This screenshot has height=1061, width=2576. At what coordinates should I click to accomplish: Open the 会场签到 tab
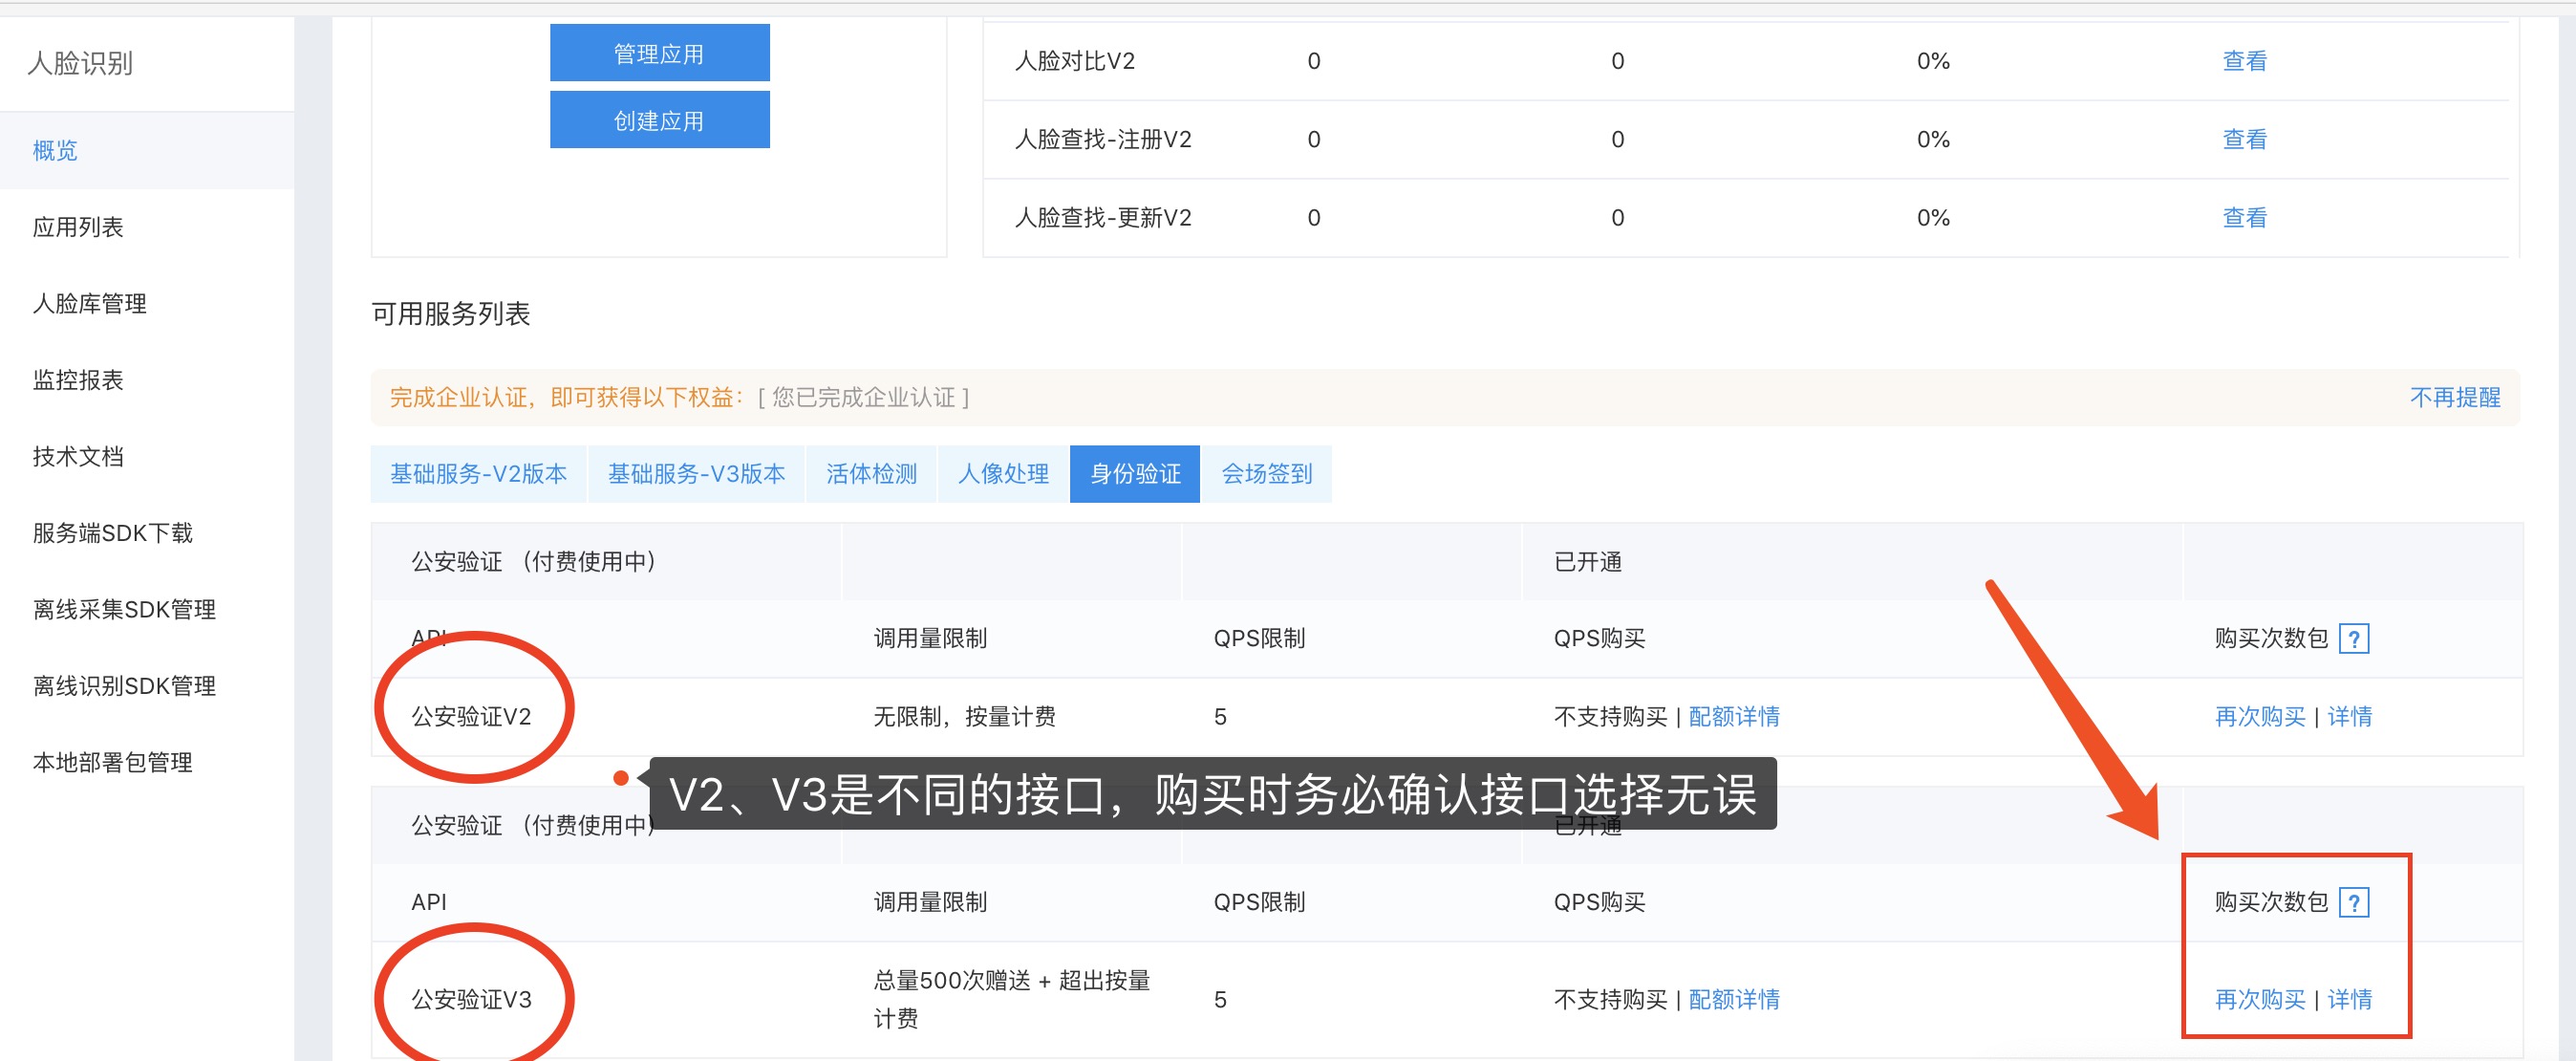1266,473
